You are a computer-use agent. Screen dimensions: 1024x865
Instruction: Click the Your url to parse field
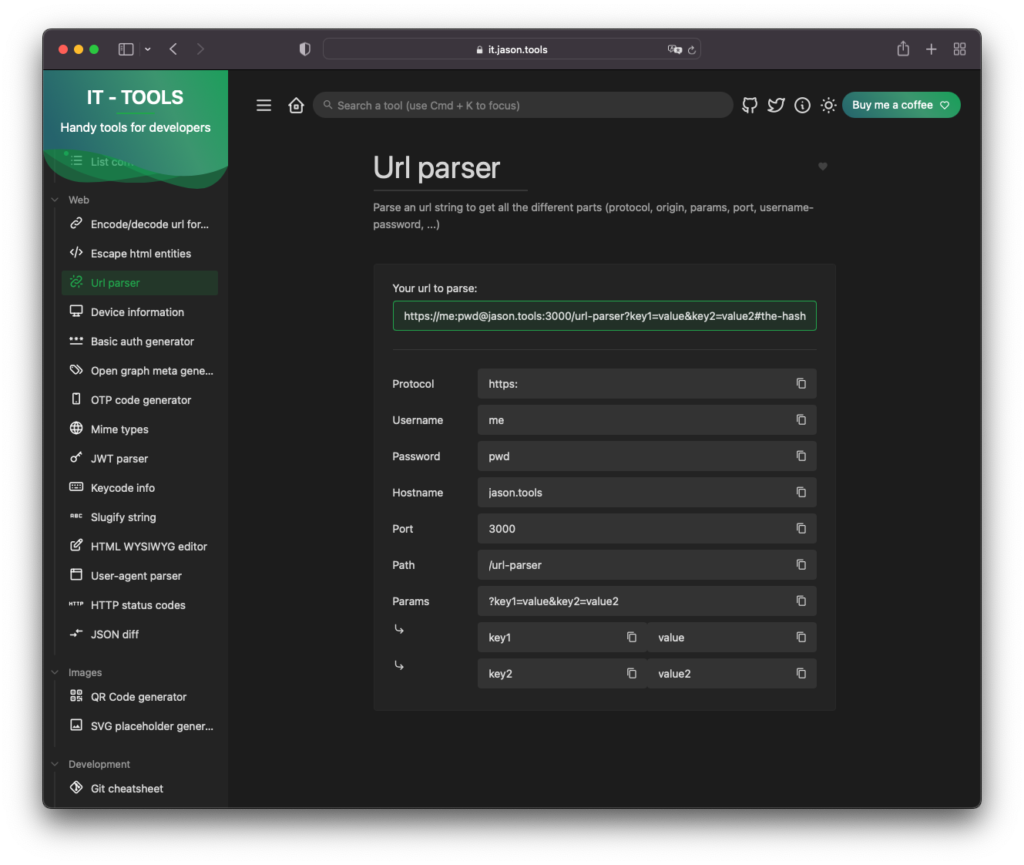point(604,316)
